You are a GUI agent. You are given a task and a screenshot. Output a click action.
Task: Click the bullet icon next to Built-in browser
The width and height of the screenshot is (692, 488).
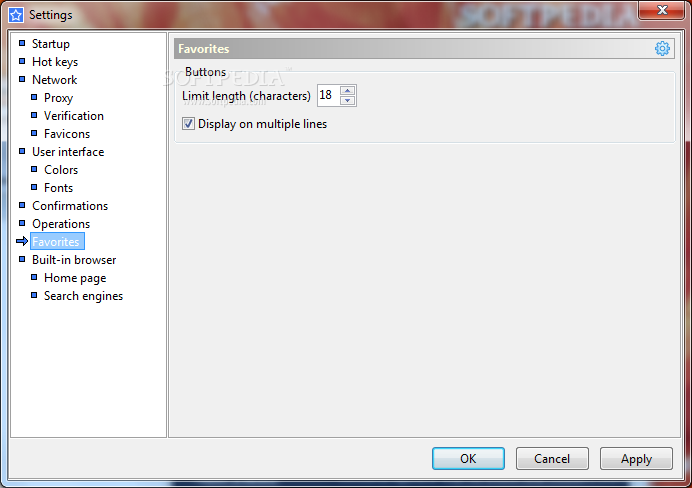tap(22, 259)
